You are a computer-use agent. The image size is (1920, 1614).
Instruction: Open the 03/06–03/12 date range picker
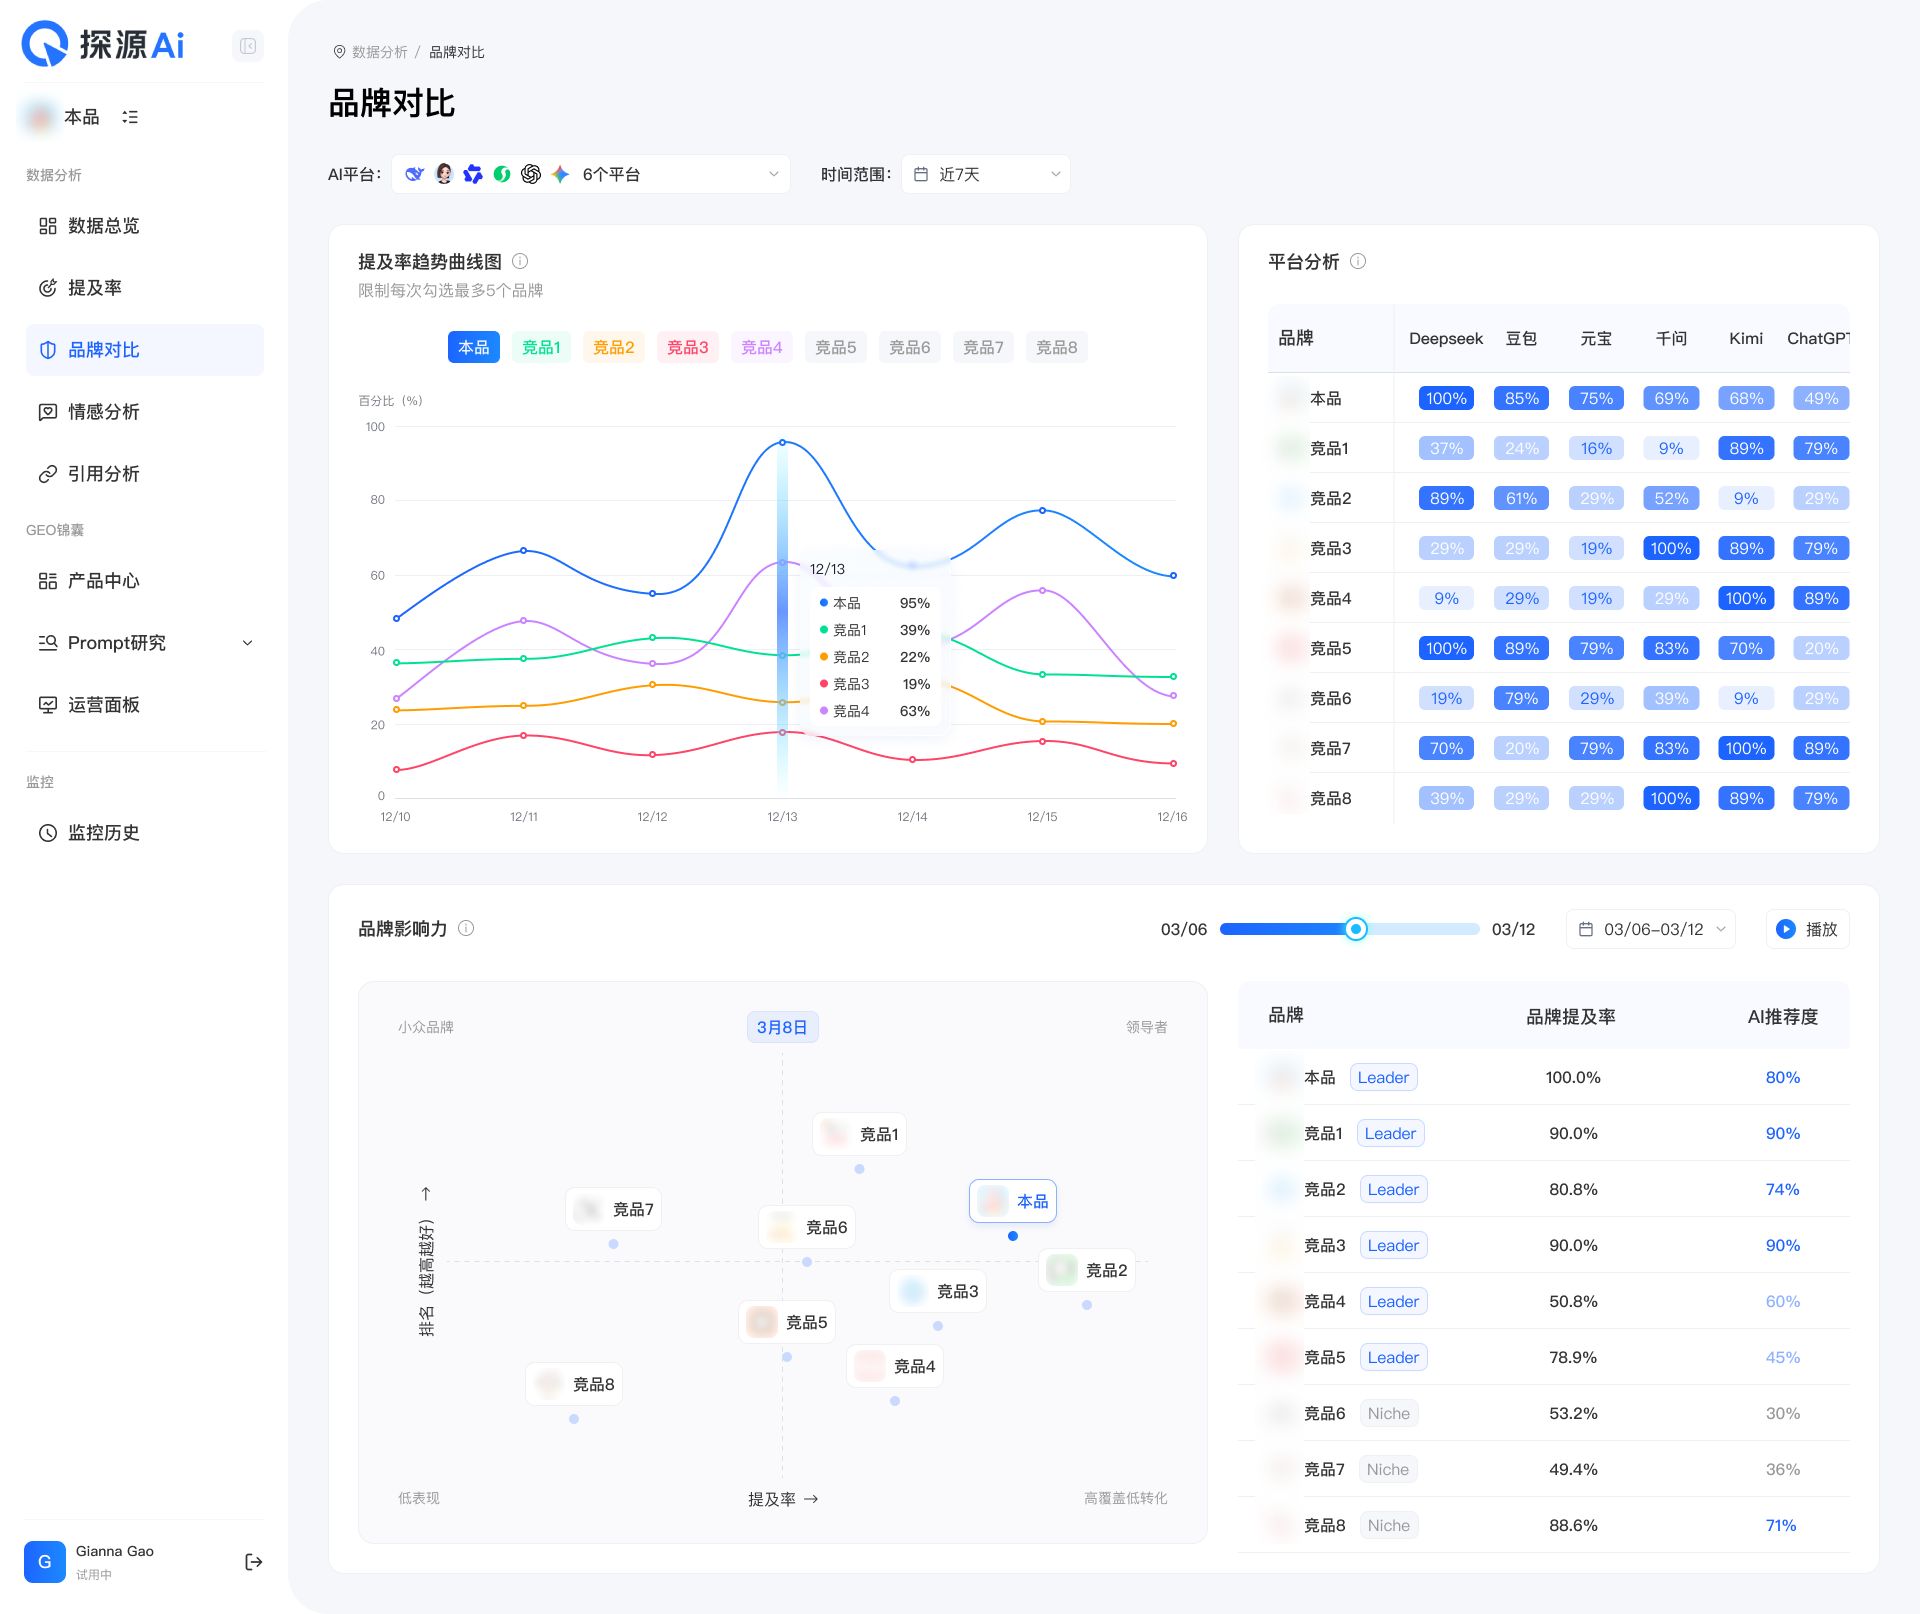1651,929
